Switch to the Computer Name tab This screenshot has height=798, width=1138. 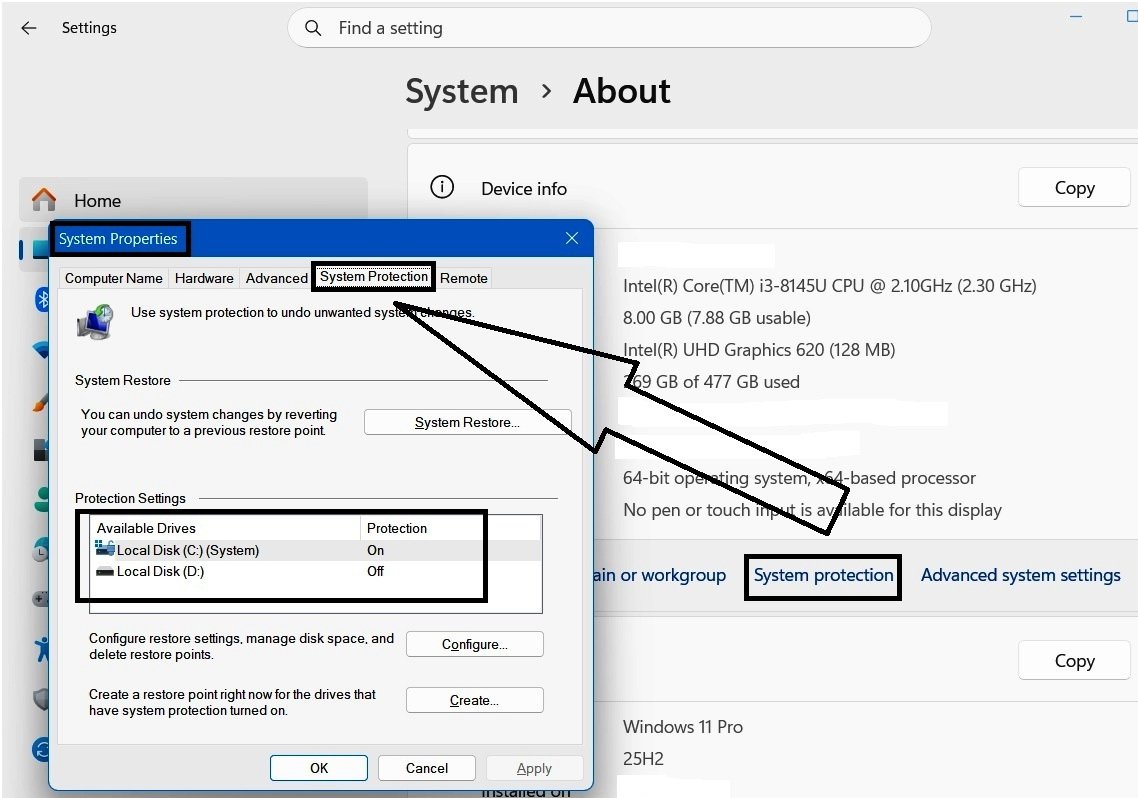113,278
